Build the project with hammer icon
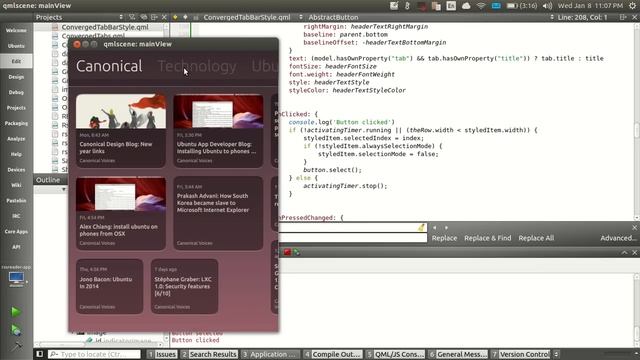This screenshot has height=360, width=640. [x=16, y=347]
